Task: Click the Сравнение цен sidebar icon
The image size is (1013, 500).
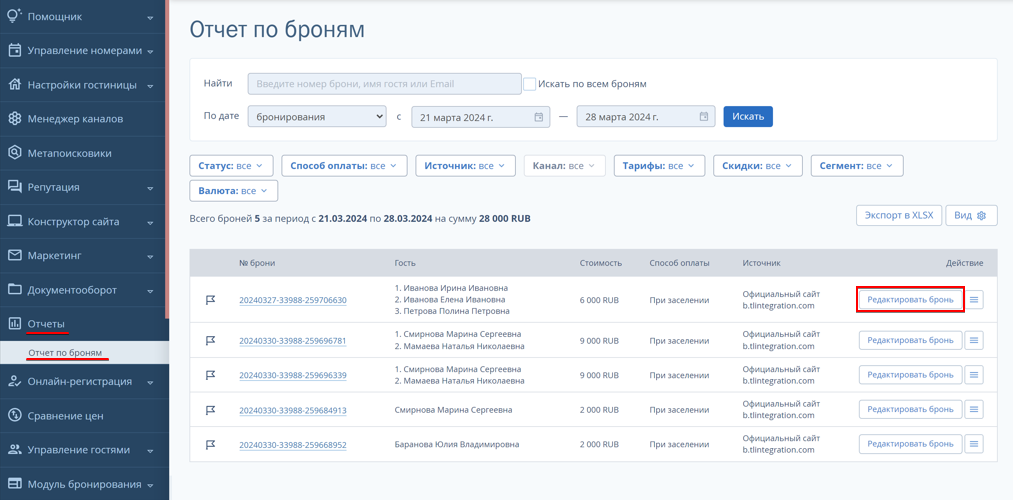Action: [x=14, y=415]
